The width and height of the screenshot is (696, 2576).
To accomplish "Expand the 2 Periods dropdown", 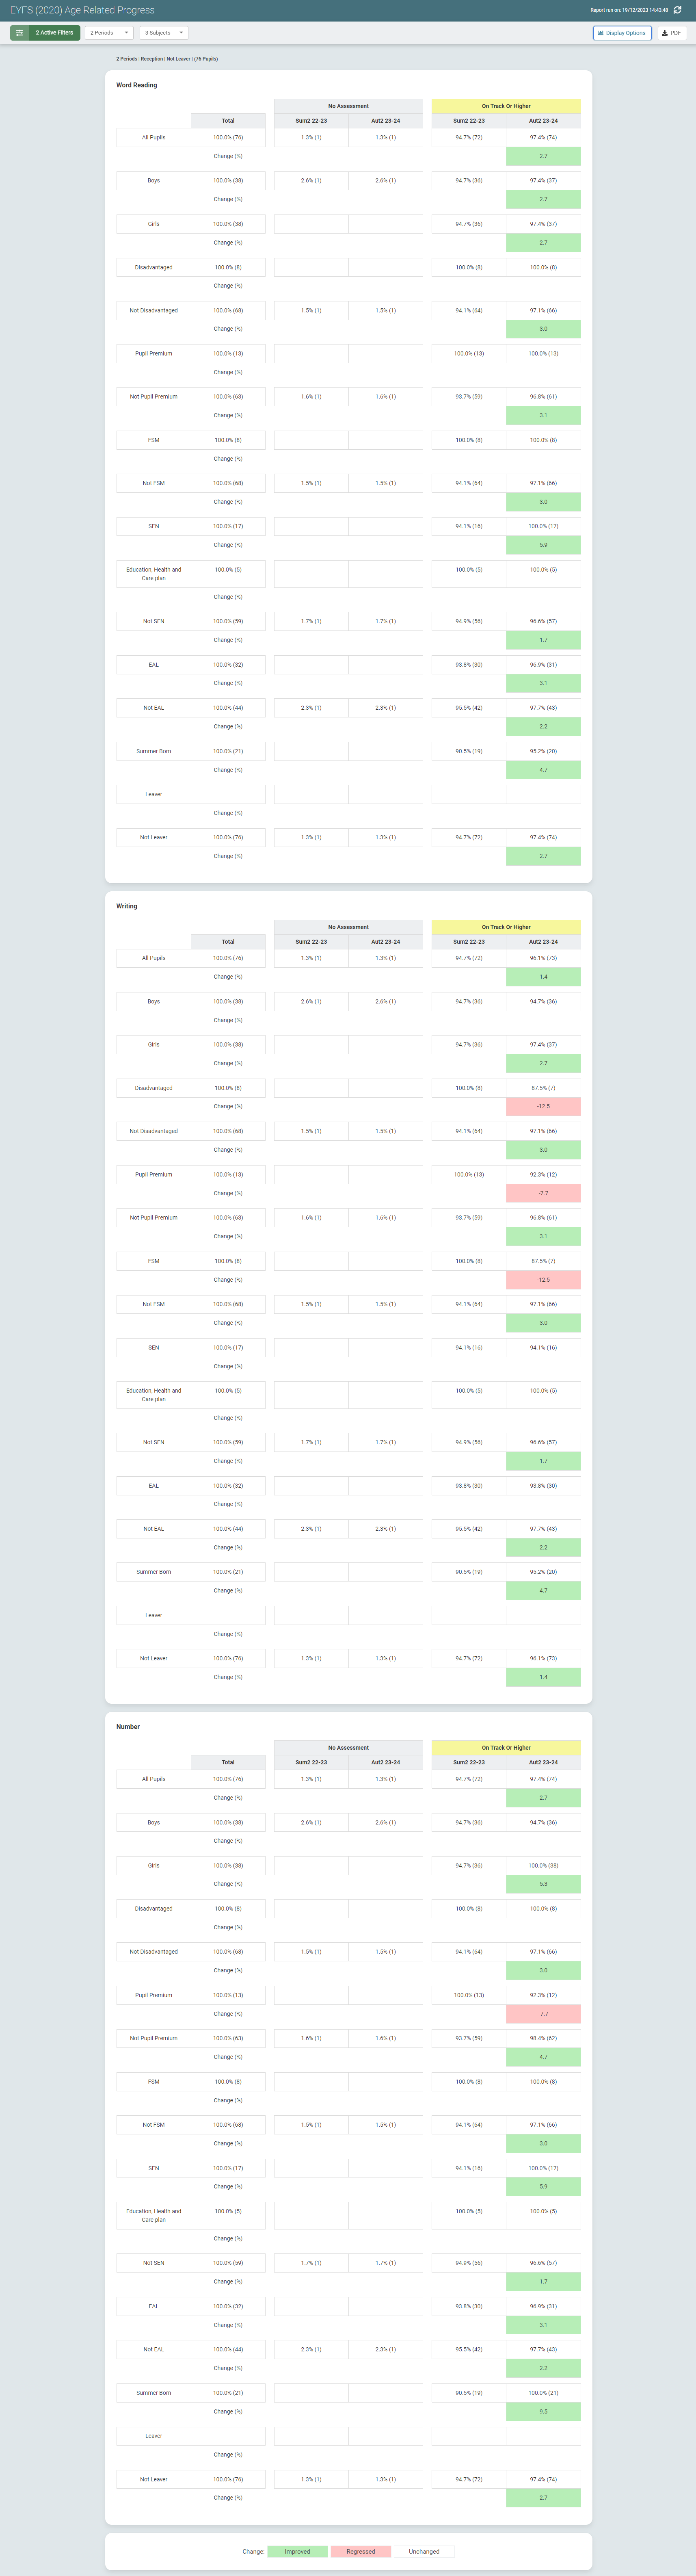I will pos(109,33).
